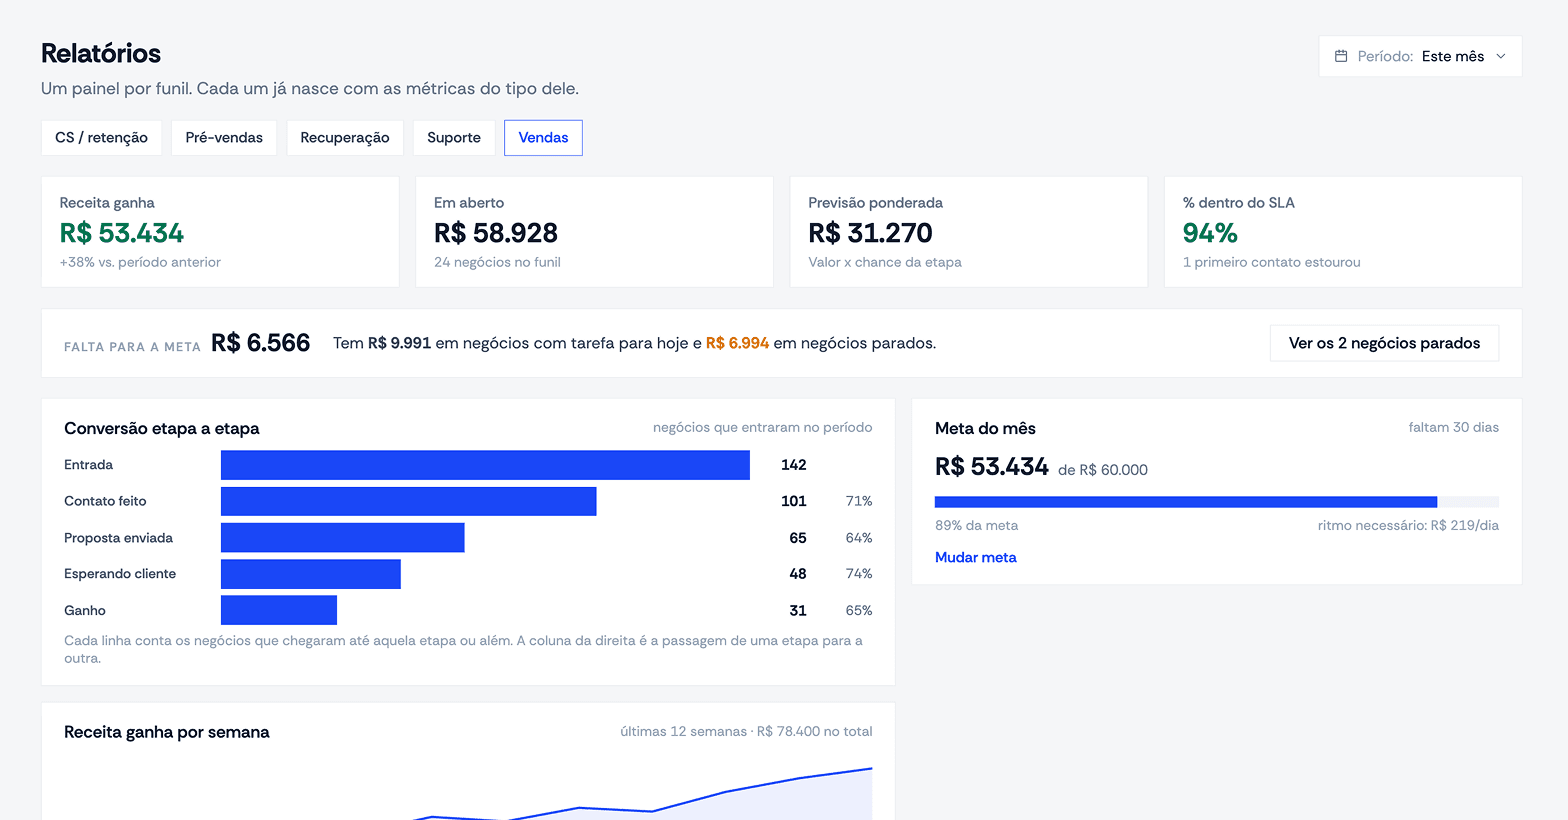
Task: Click the Meta do mês progress bar
Action: point(1217,502)
